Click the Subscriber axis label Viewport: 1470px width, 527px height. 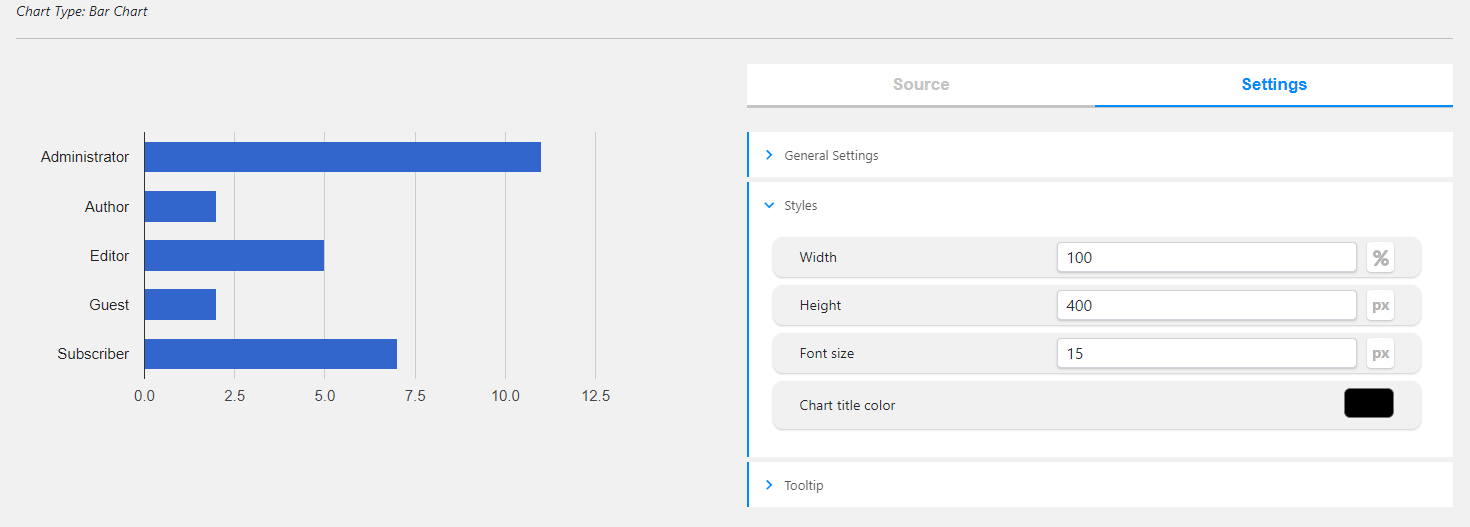[93, 353]
